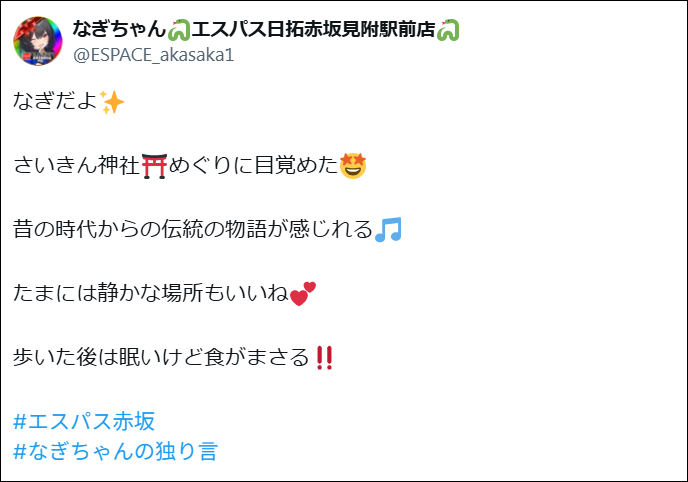Click the snake emoji after 駅前店

[448, 30]
